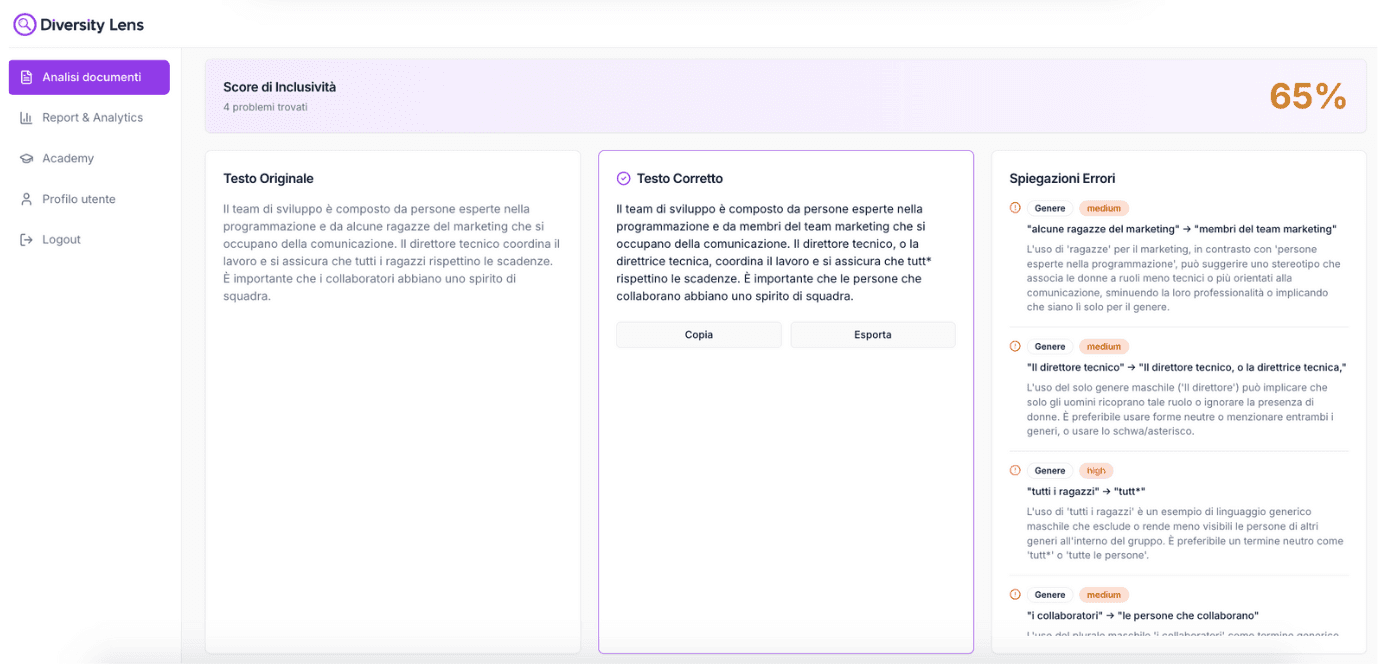Click warning icon for "tutti i ragazzi" error
The height and width of the screenshot is (670, 1380).
tap(1015, 470)
